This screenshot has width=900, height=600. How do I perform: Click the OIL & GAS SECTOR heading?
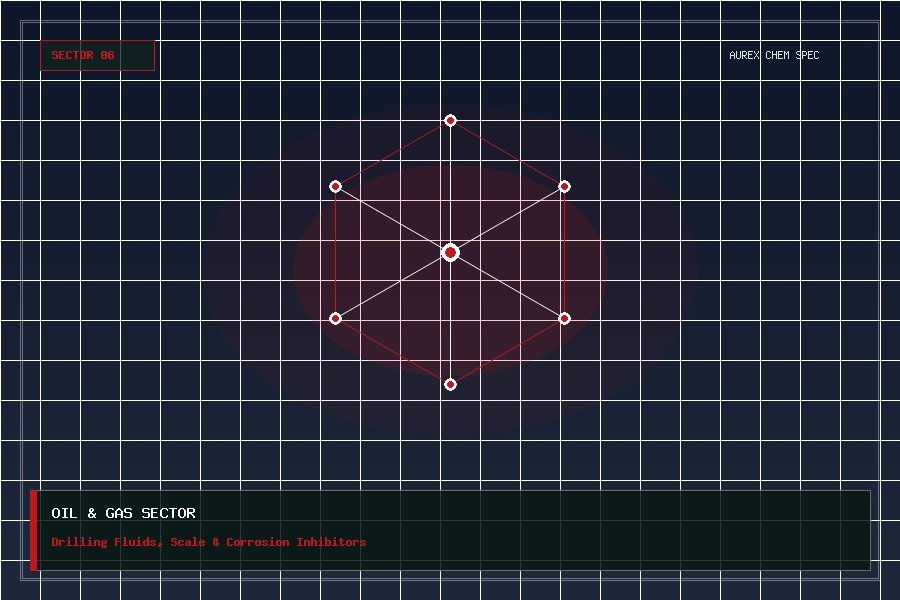coord(123,513)
